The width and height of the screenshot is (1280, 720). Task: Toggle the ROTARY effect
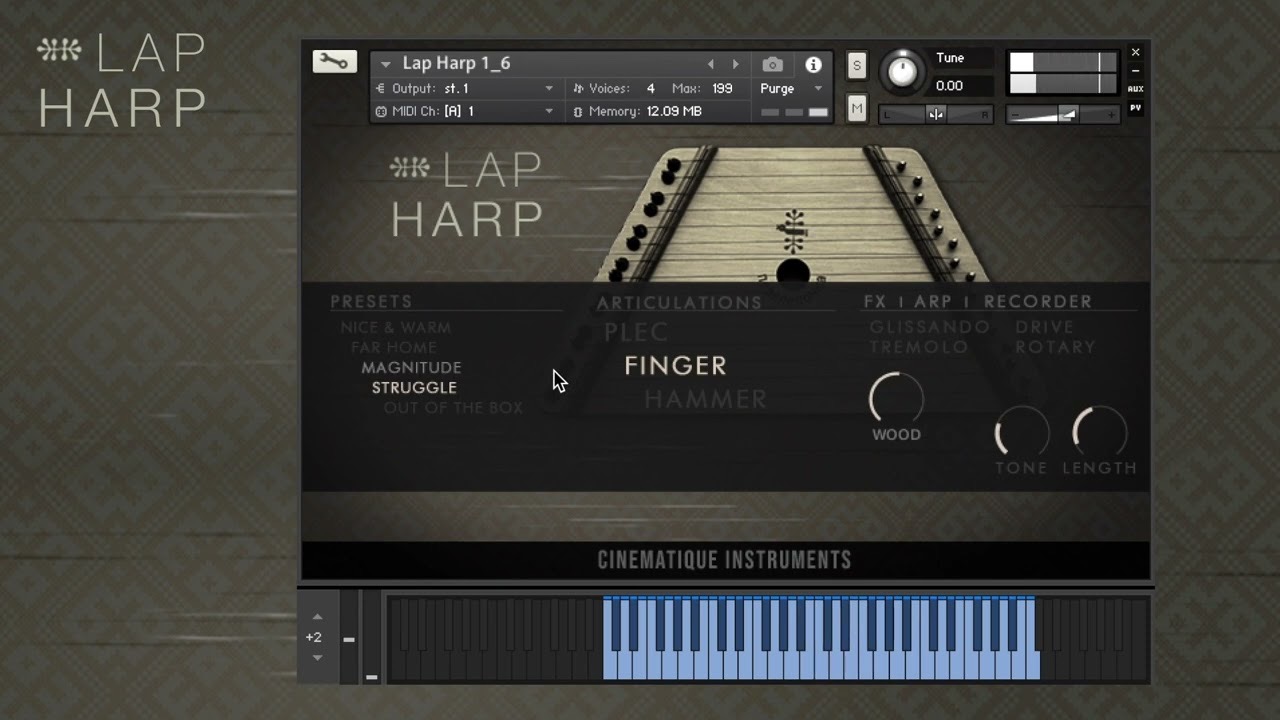tap(1056, 347)
